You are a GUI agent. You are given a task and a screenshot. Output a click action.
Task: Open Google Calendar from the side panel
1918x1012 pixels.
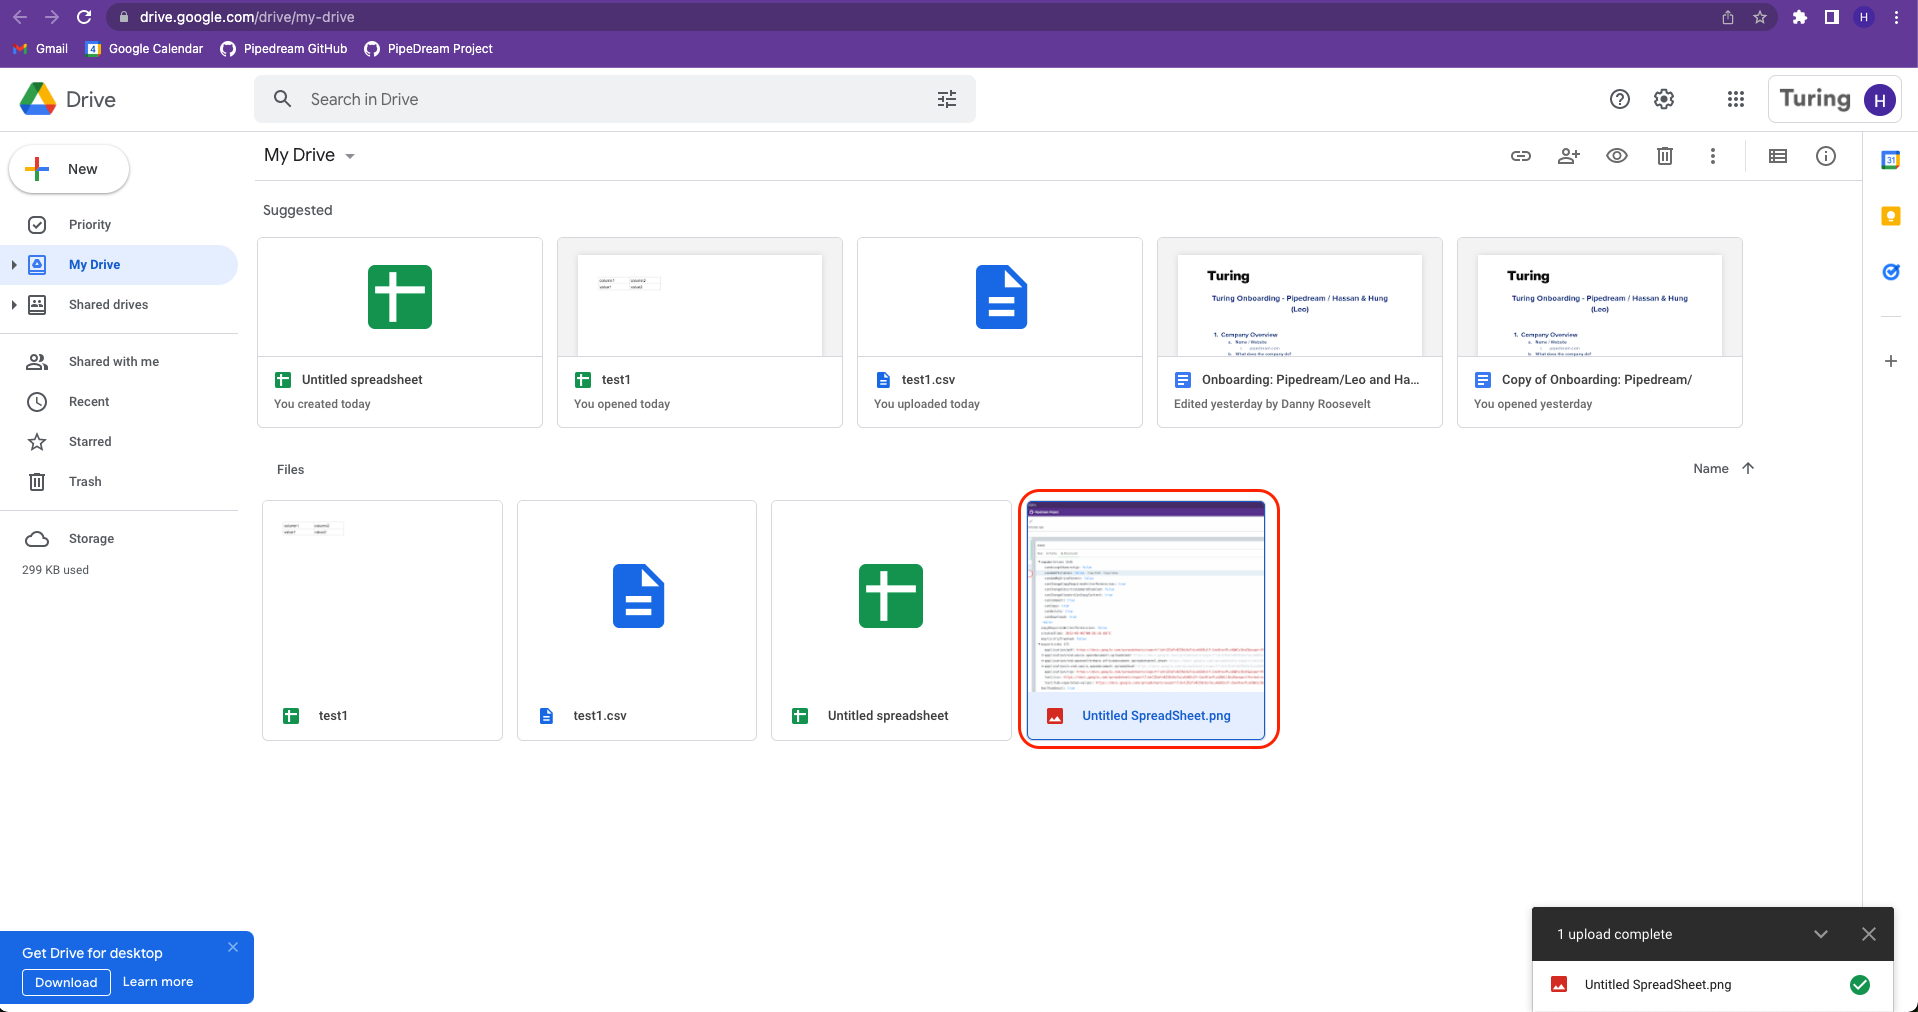[1889, 159]
